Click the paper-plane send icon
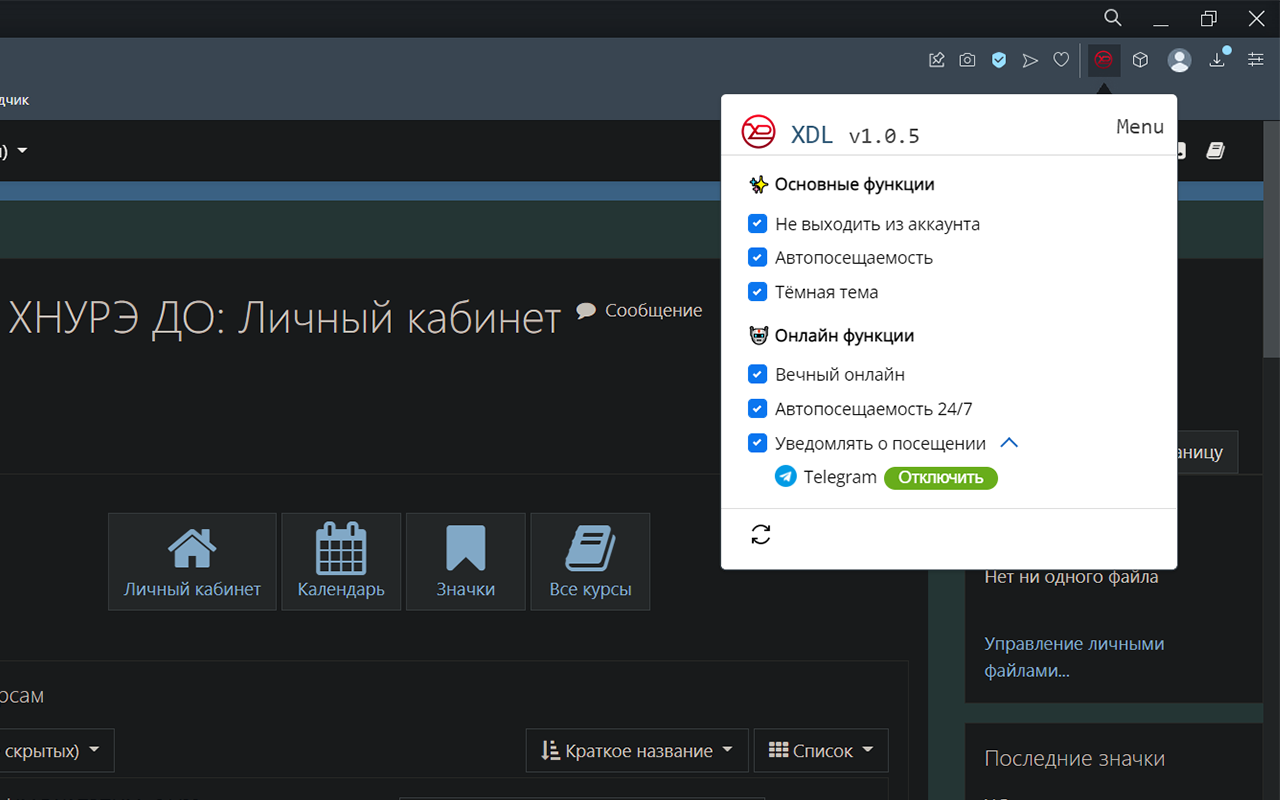The image size is (1280, 800). point(1030,60)
